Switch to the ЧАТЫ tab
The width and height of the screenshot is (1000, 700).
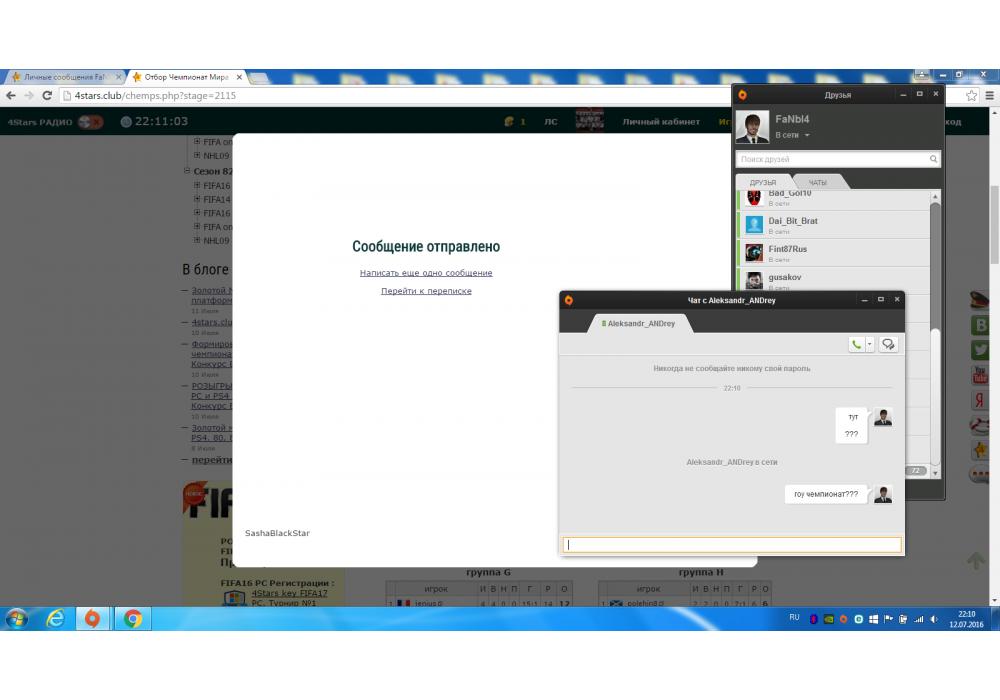coord(818,182)
